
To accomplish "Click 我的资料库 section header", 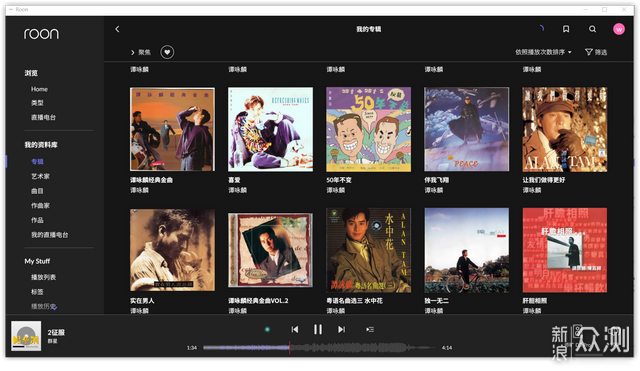I will point(41,145).
